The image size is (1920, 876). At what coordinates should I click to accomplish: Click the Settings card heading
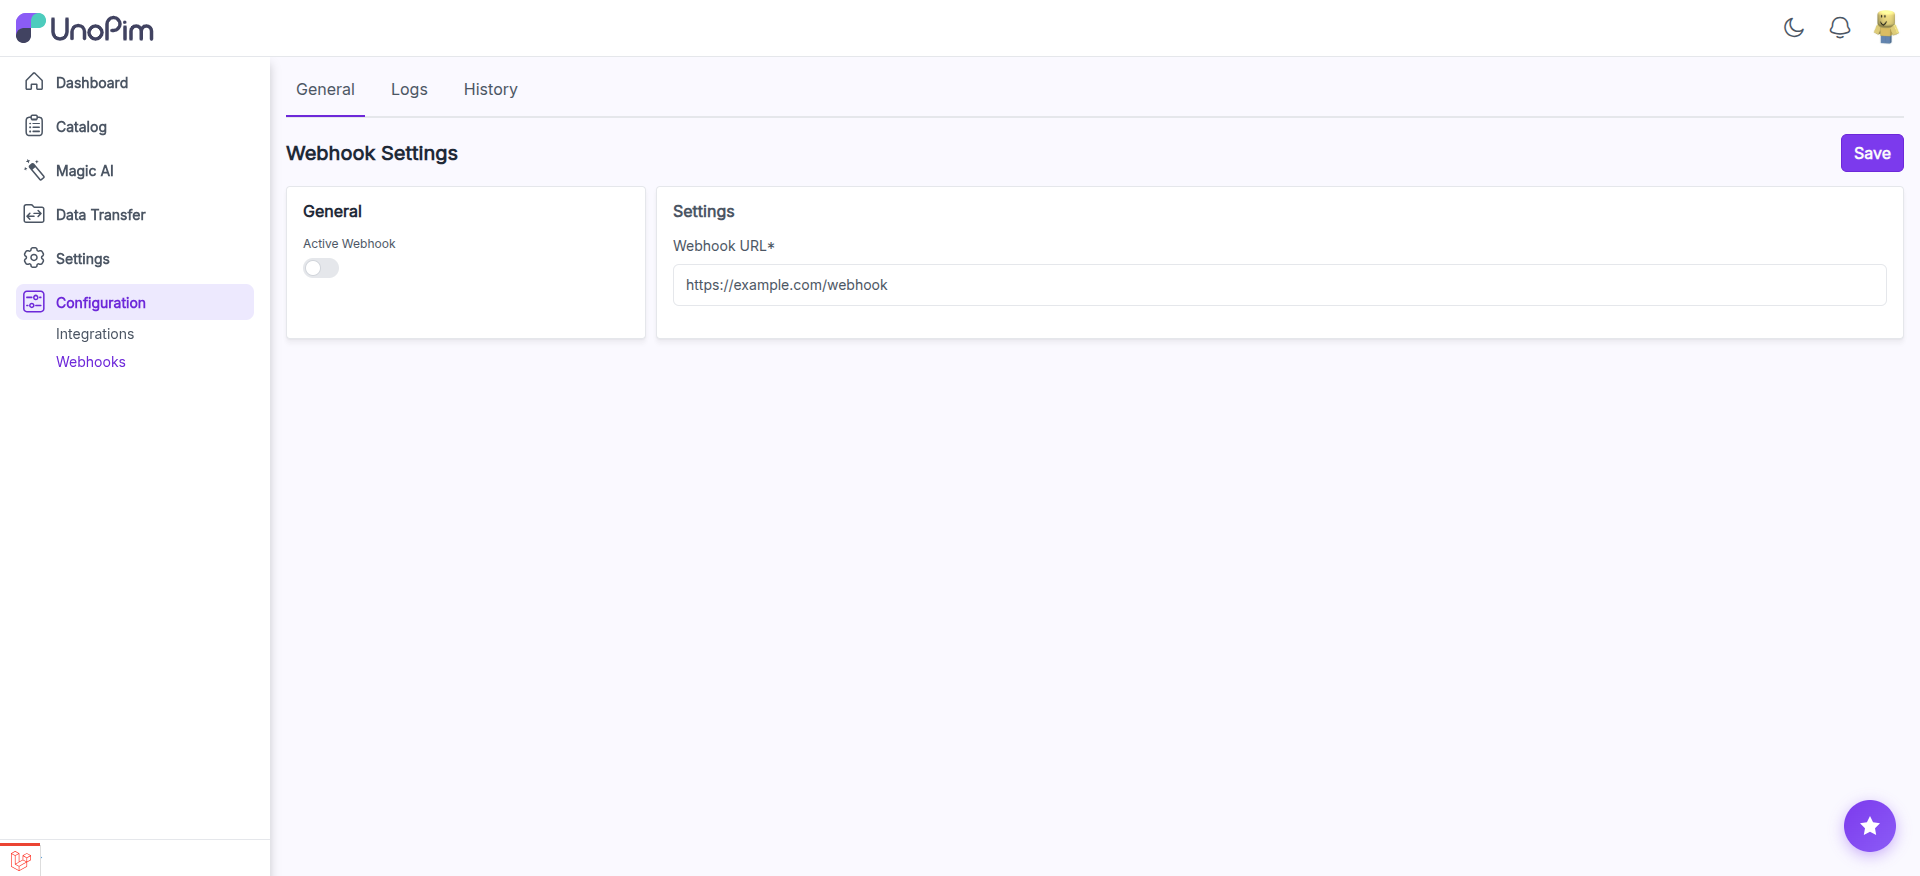pos(704,212)
